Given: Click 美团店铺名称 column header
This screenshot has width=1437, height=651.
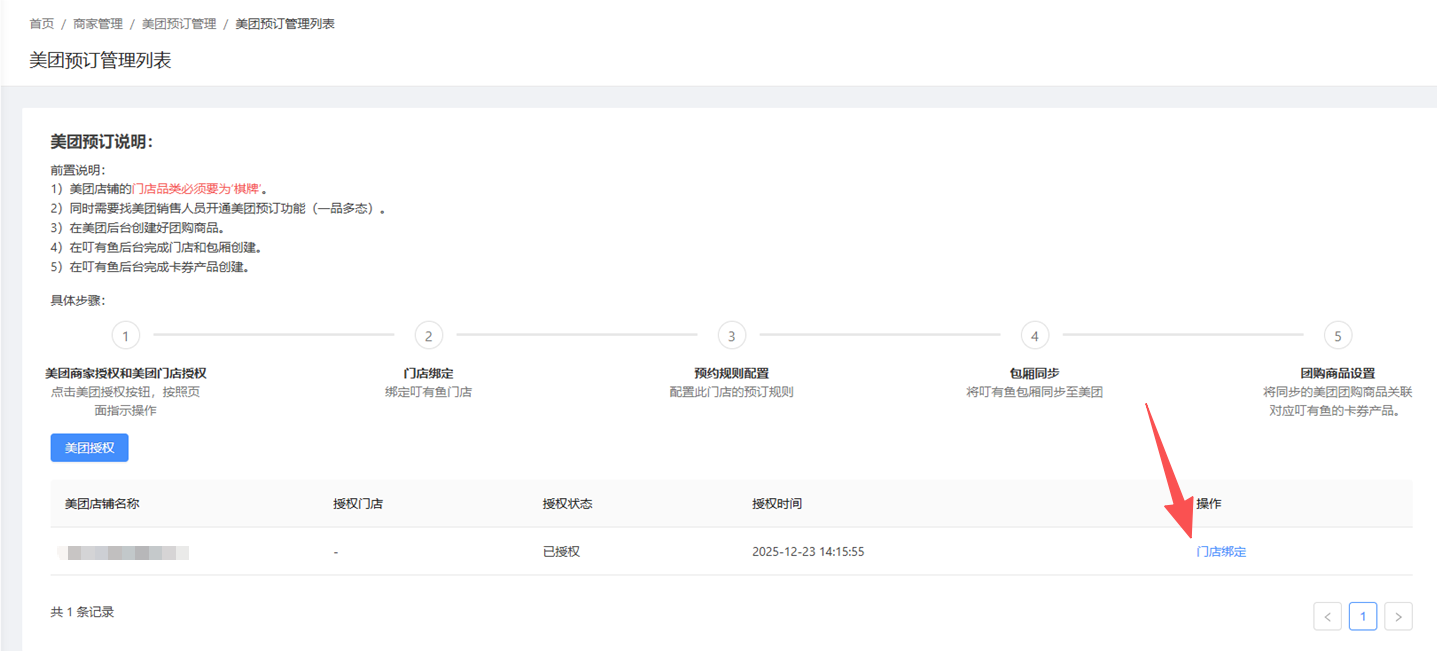Looking at the screenshot, I should 101,504.
